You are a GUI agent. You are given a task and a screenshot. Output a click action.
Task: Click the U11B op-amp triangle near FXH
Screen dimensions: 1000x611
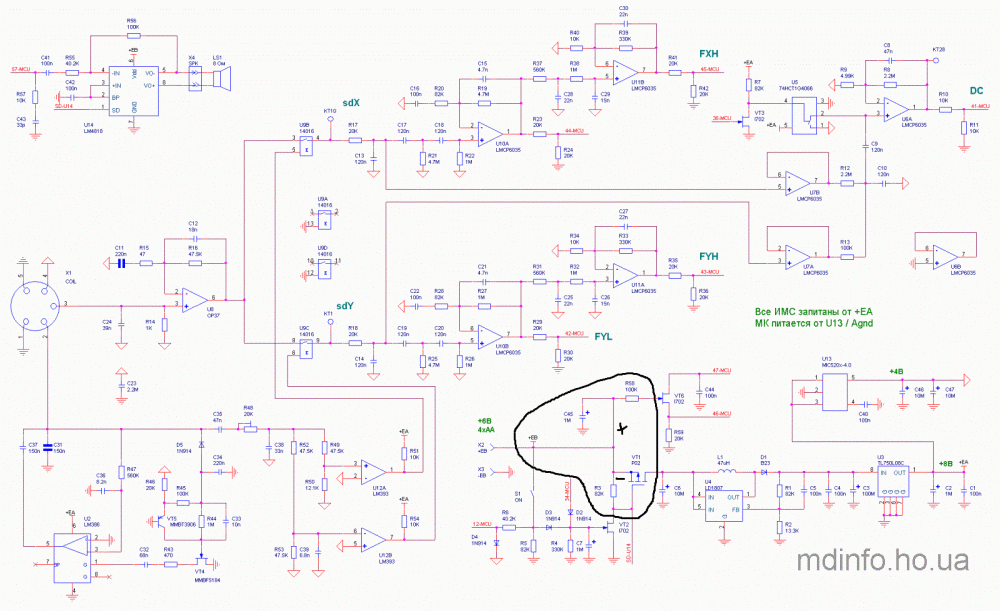[625, 73]
